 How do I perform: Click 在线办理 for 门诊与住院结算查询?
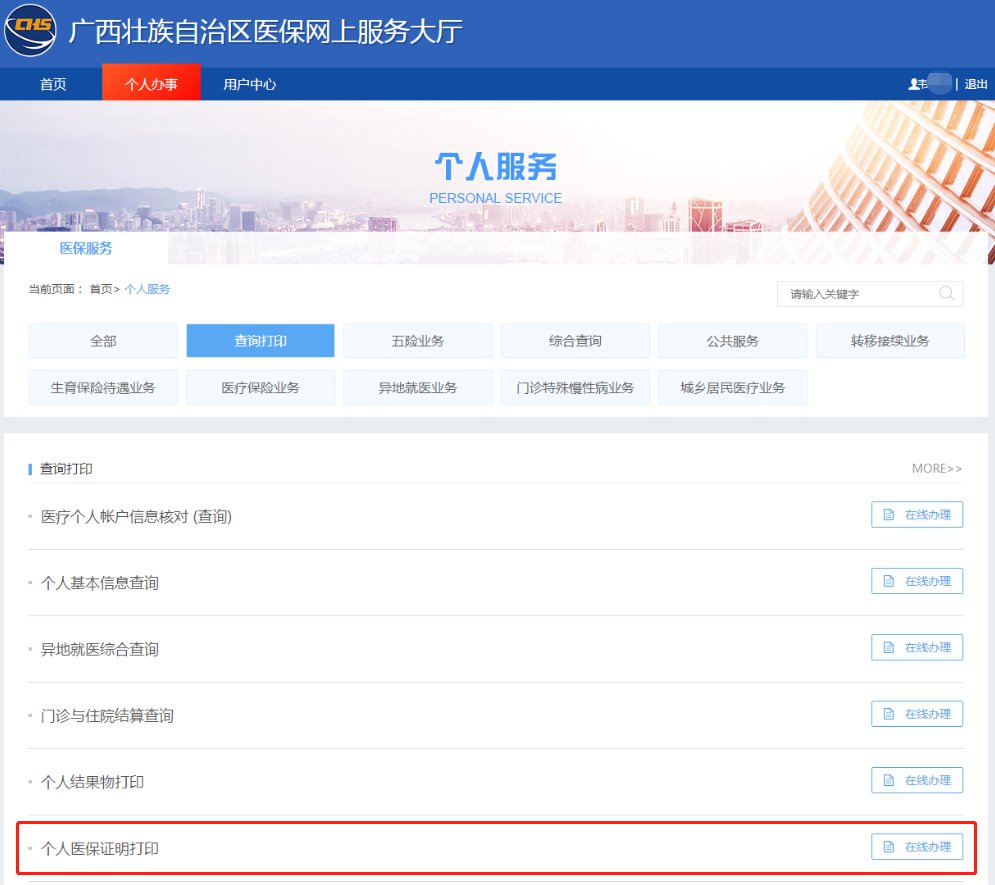point(917,714)
